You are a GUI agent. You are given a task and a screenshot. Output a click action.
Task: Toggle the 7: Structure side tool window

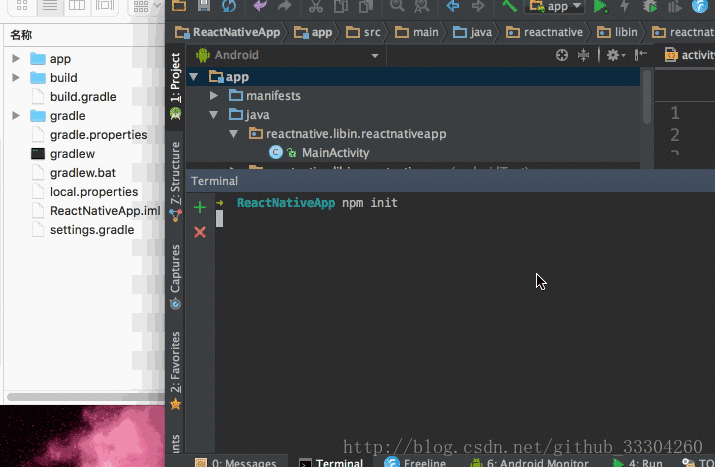tap(176, 181)
